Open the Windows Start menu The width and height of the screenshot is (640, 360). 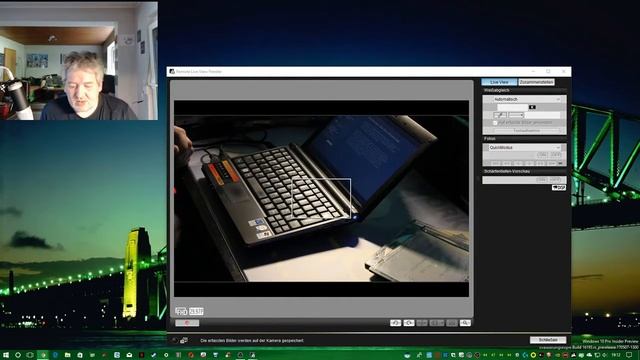[x=6, y=355]
